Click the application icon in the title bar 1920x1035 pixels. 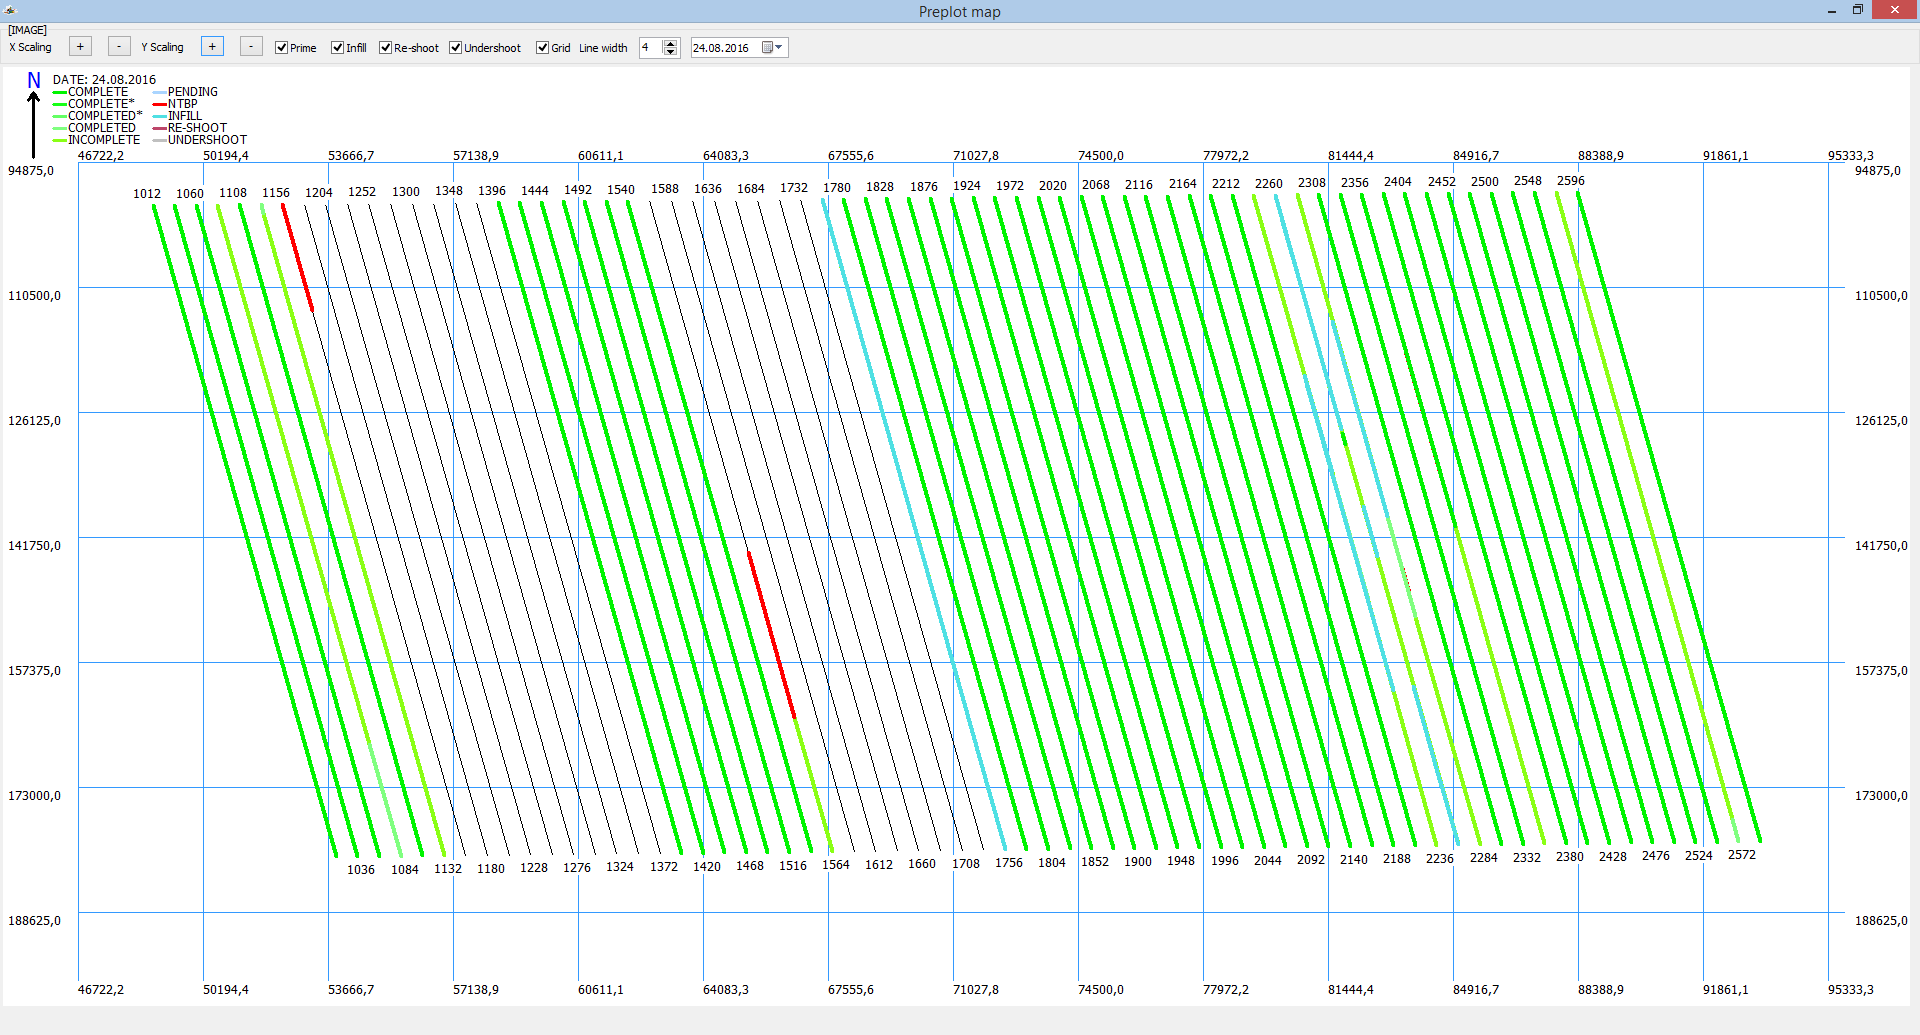tap(10, 11)
